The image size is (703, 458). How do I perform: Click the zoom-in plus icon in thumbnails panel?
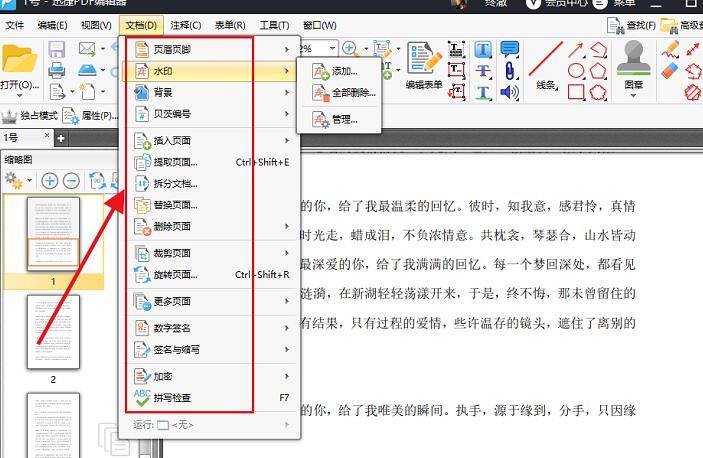click(49, 181)
